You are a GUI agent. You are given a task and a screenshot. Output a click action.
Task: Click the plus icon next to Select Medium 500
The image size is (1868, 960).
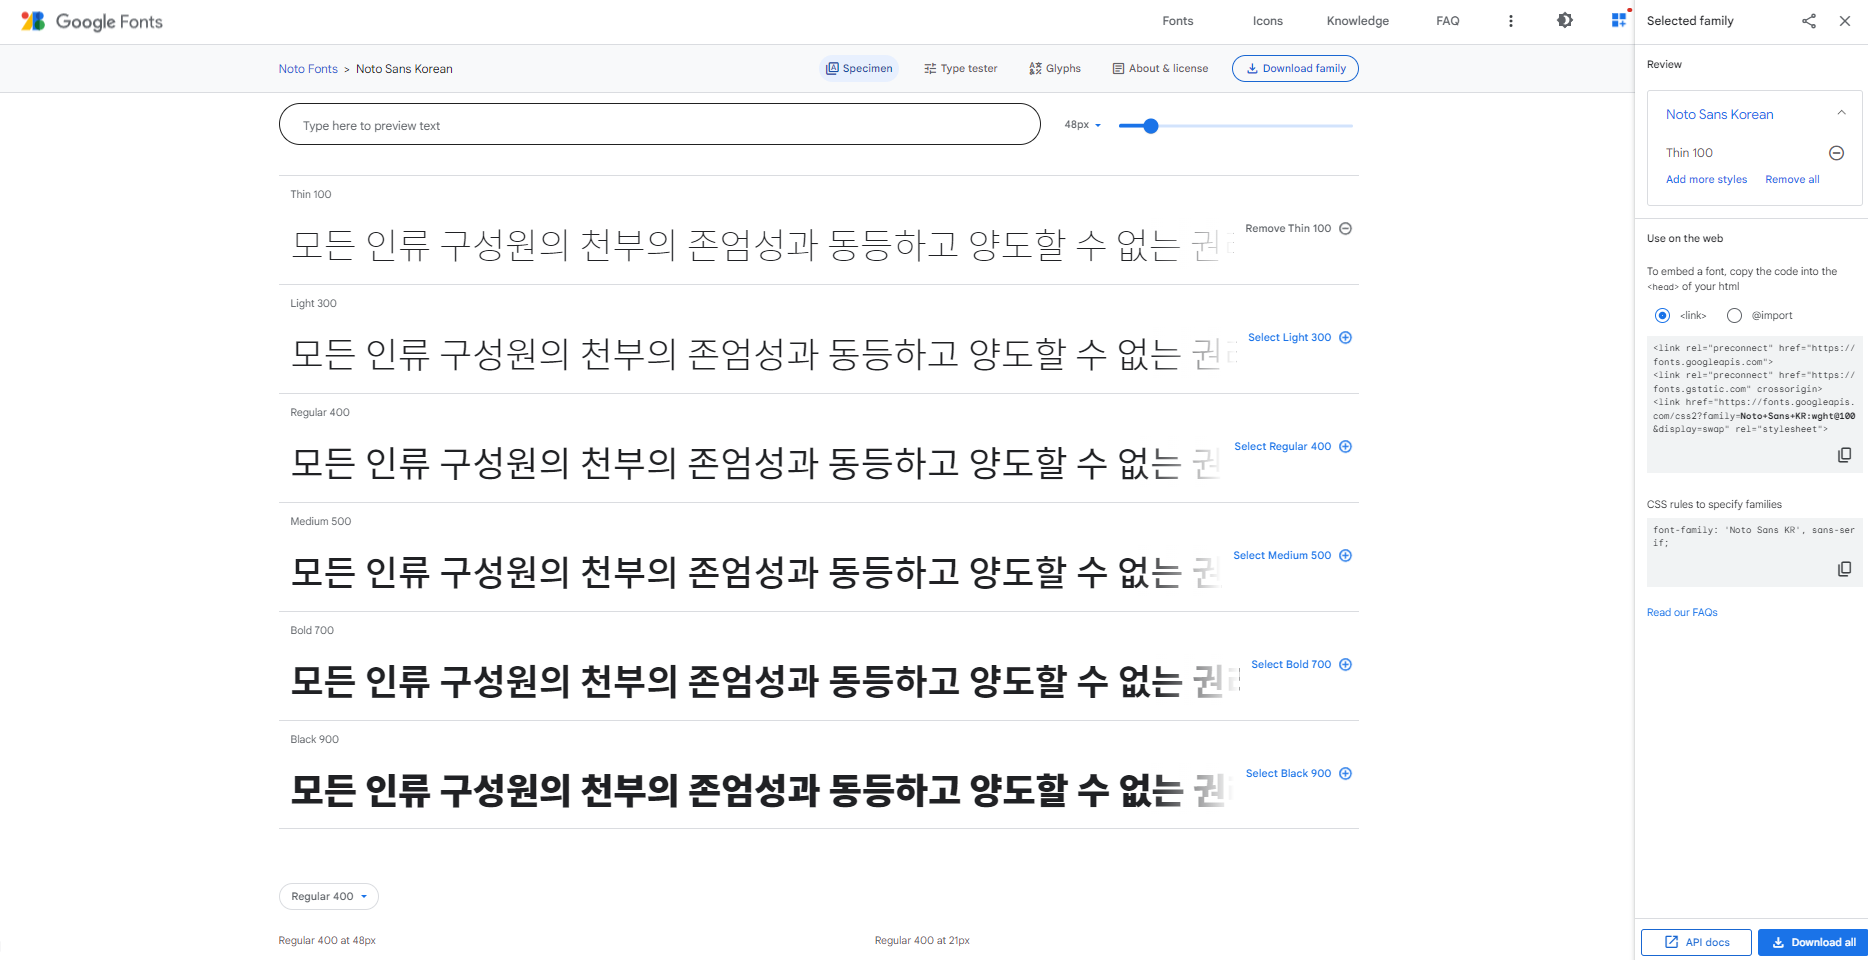pos(1345,555)
